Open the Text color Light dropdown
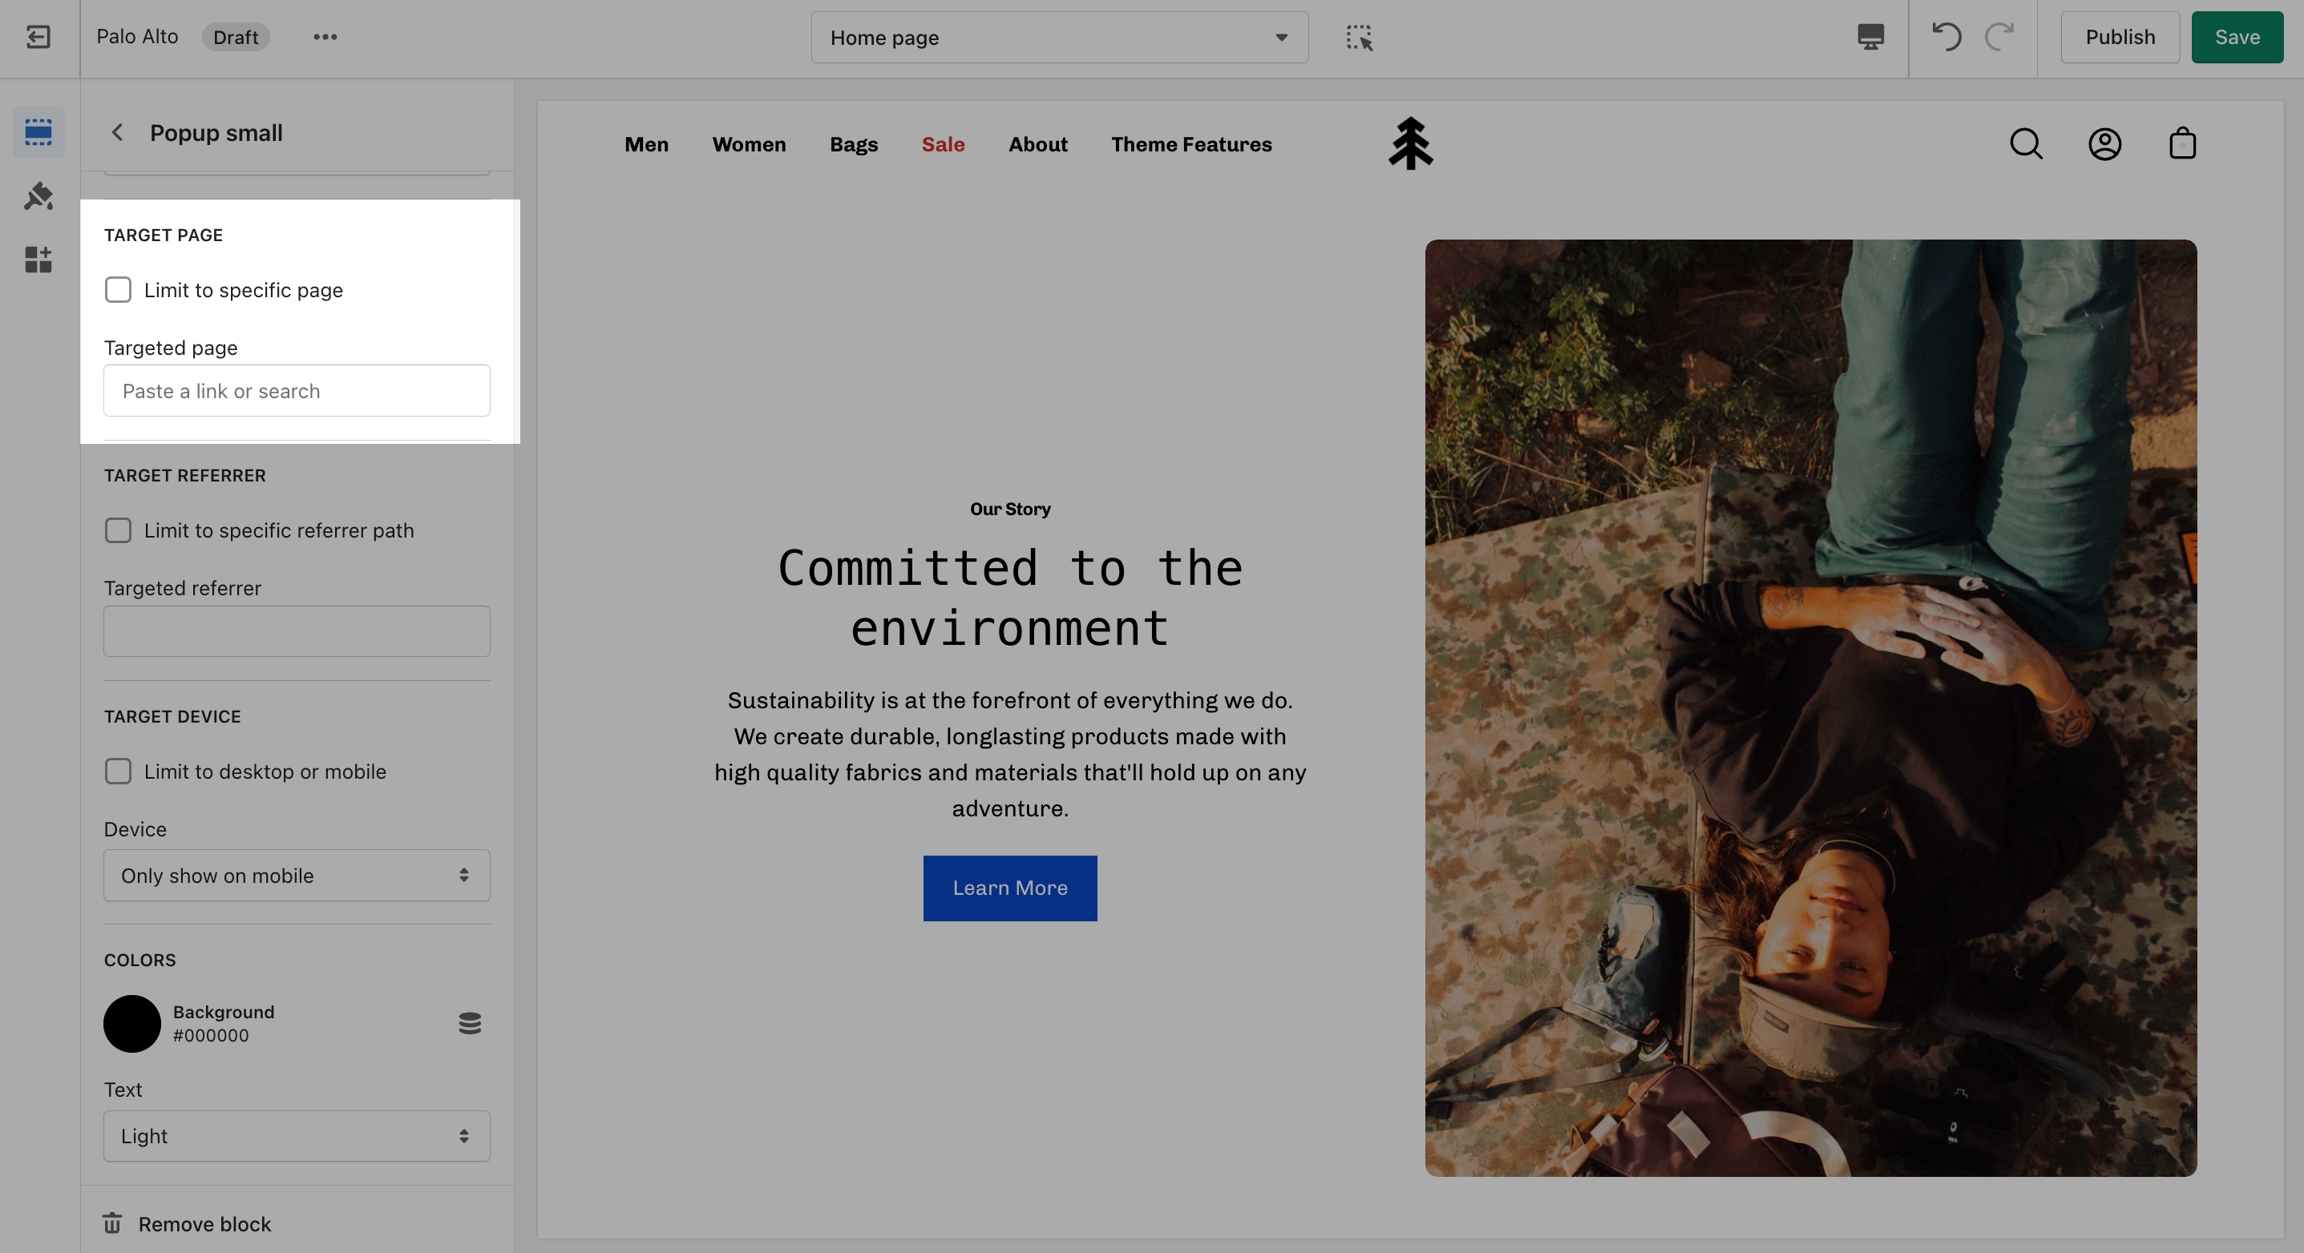Viewport: 2304px width, 1253px height. [x=296, y=1136]
